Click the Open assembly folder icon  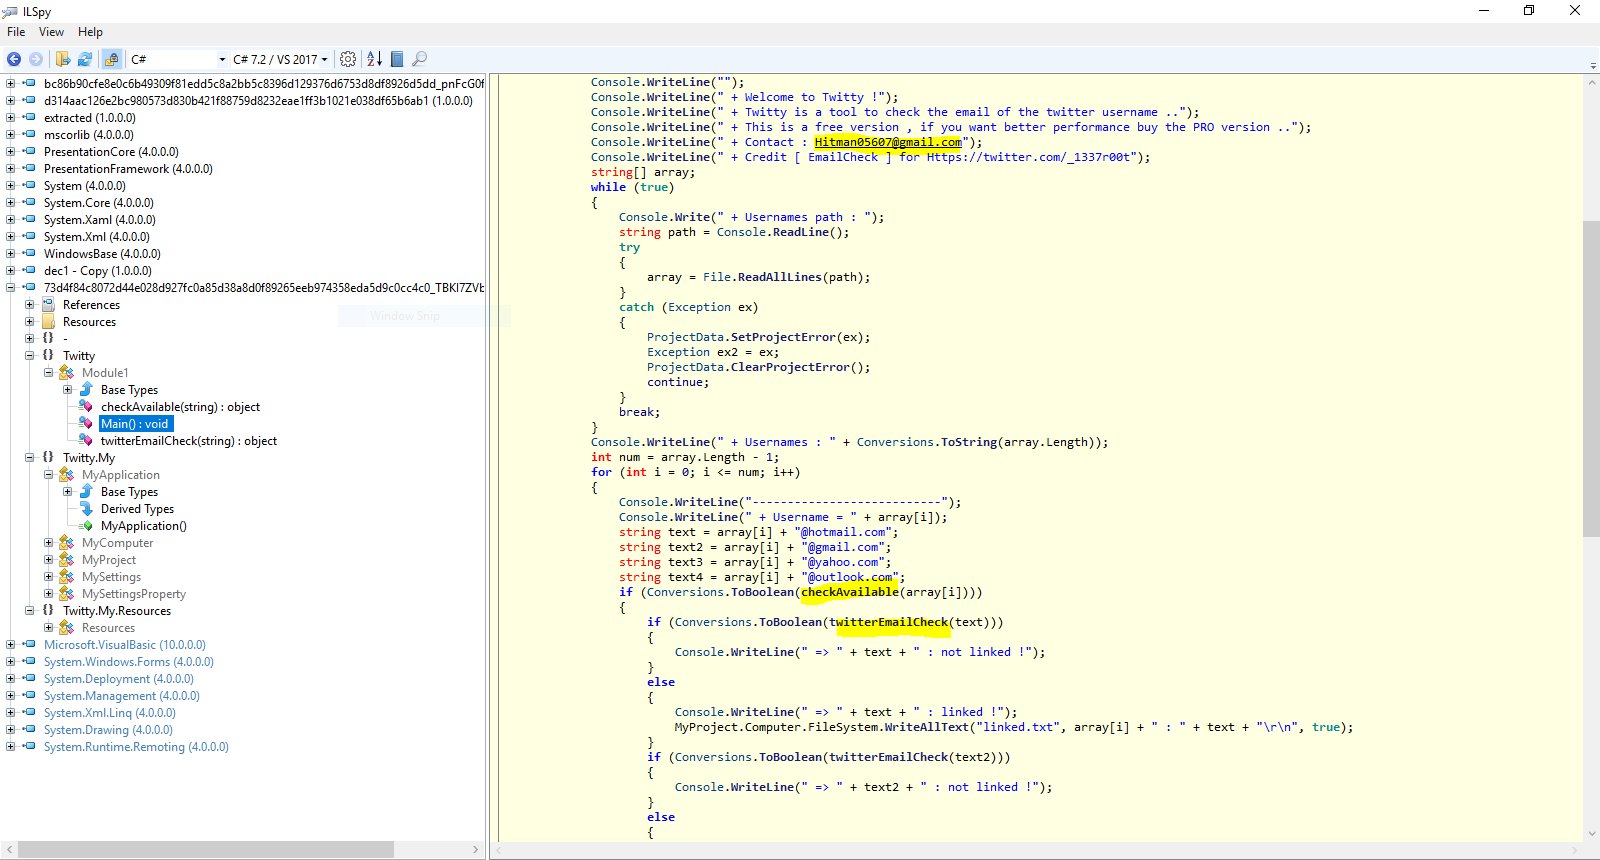(63, 59)
